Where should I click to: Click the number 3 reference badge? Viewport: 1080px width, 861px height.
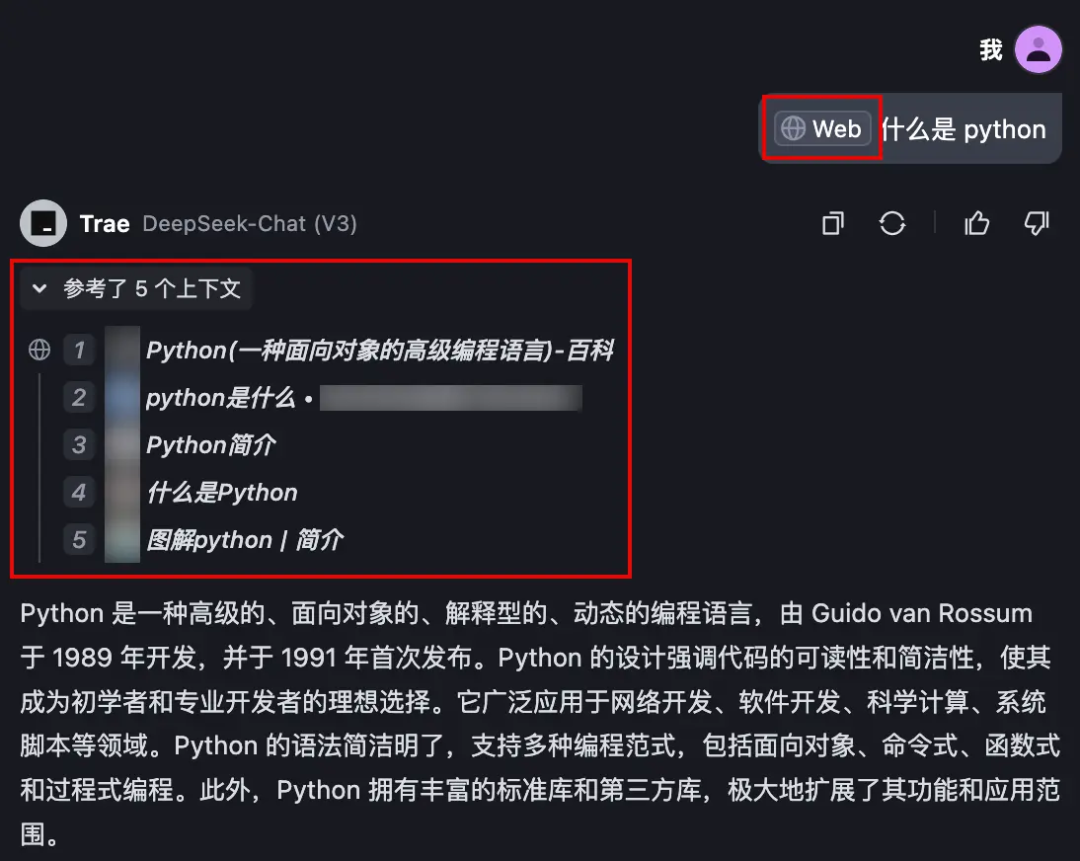click(x=79, y=445)
